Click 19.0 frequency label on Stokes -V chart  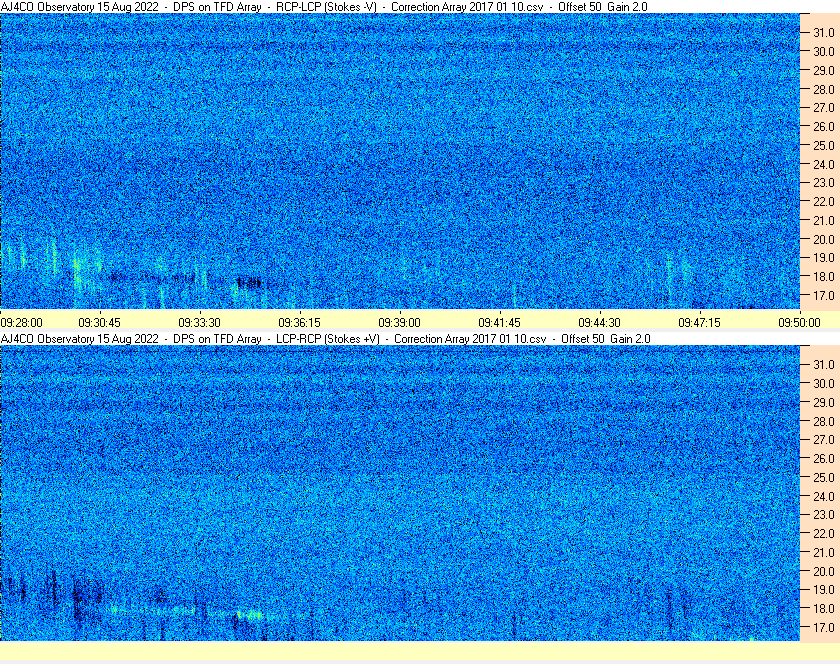pyautogui.click(x=824, y=258)
